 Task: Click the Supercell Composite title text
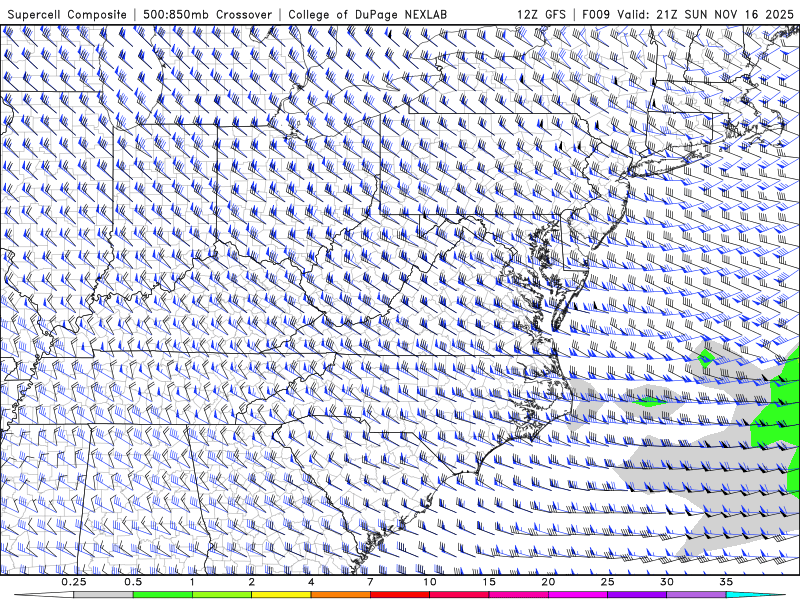pyautogui.click(x=67, y=14)
